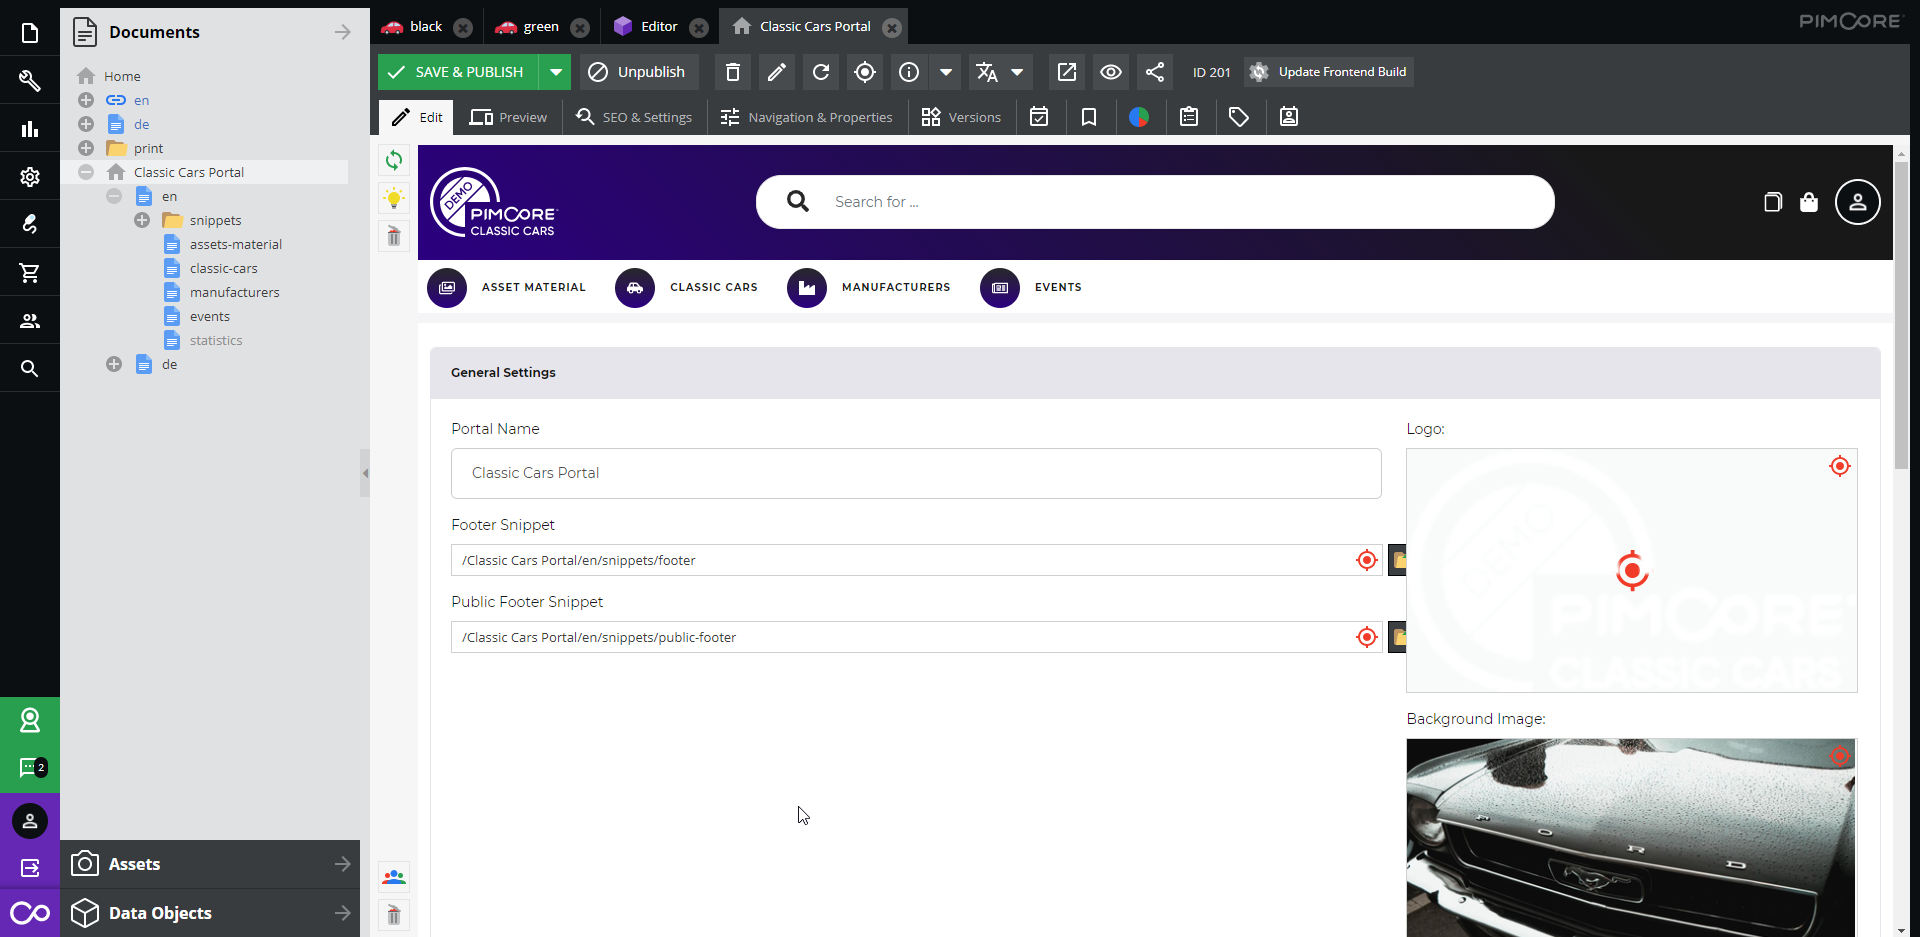
Task: Expand the Data Objects panel
Action: (x=210, y=913)
